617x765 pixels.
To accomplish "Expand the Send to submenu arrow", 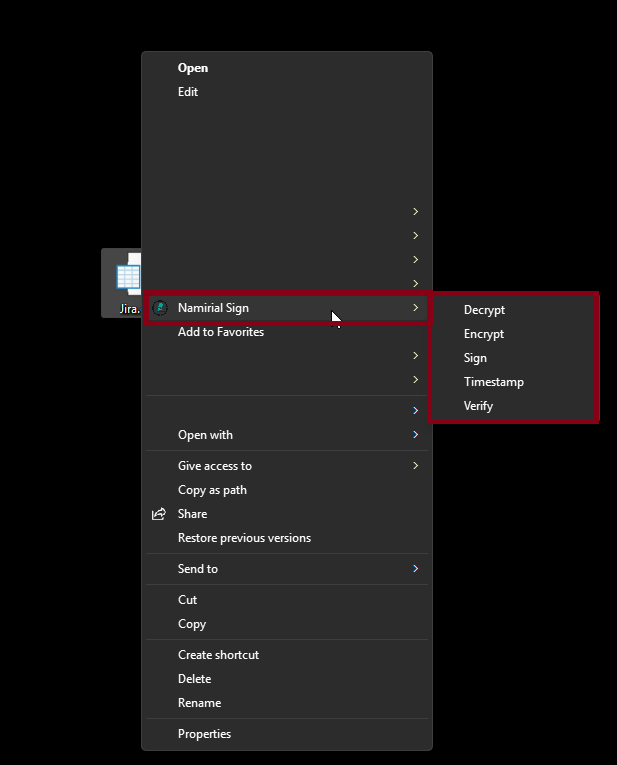I will point(415,569).
